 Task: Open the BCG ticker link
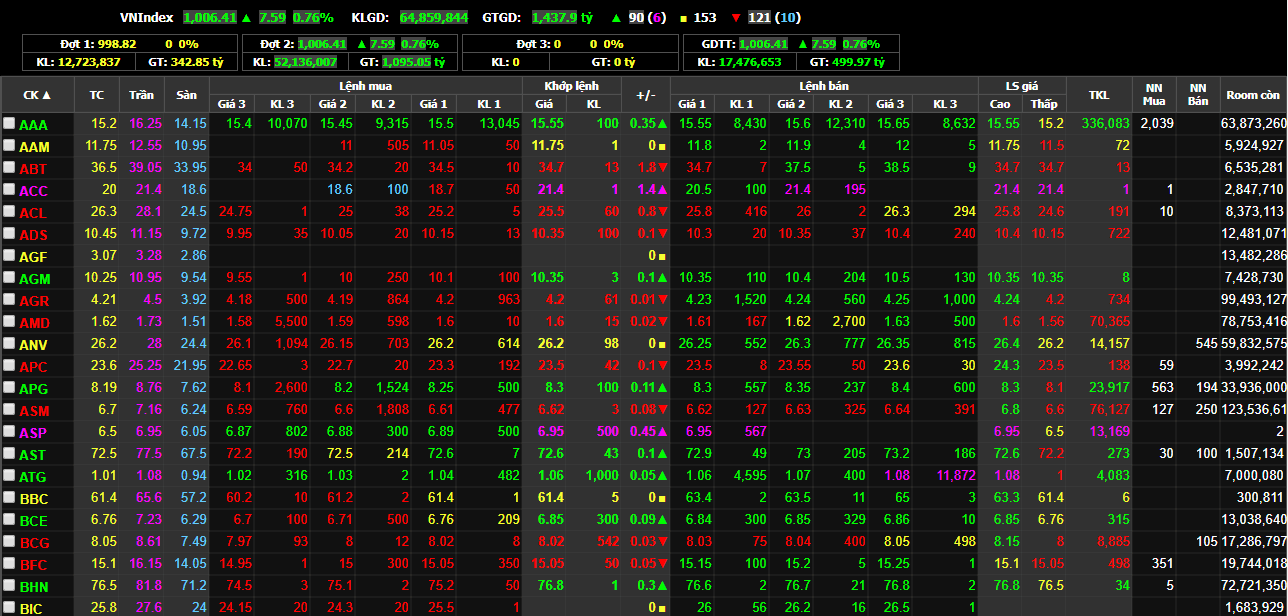click(33, 542)
